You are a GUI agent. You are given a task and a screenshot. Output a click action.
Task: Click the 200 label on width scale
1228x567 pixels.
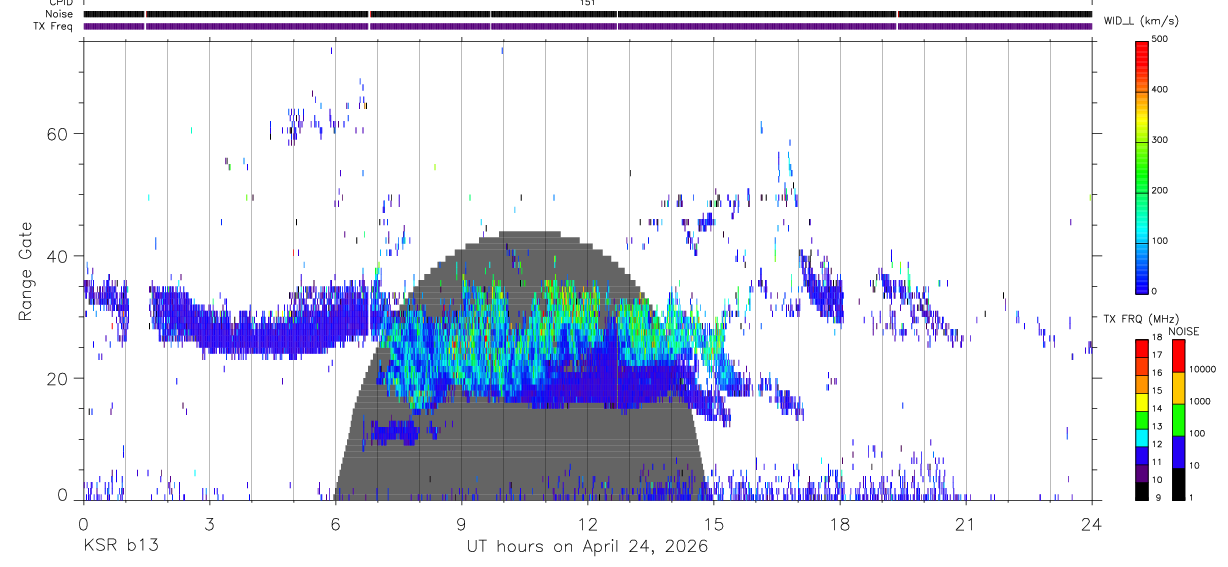[1160, 191]
